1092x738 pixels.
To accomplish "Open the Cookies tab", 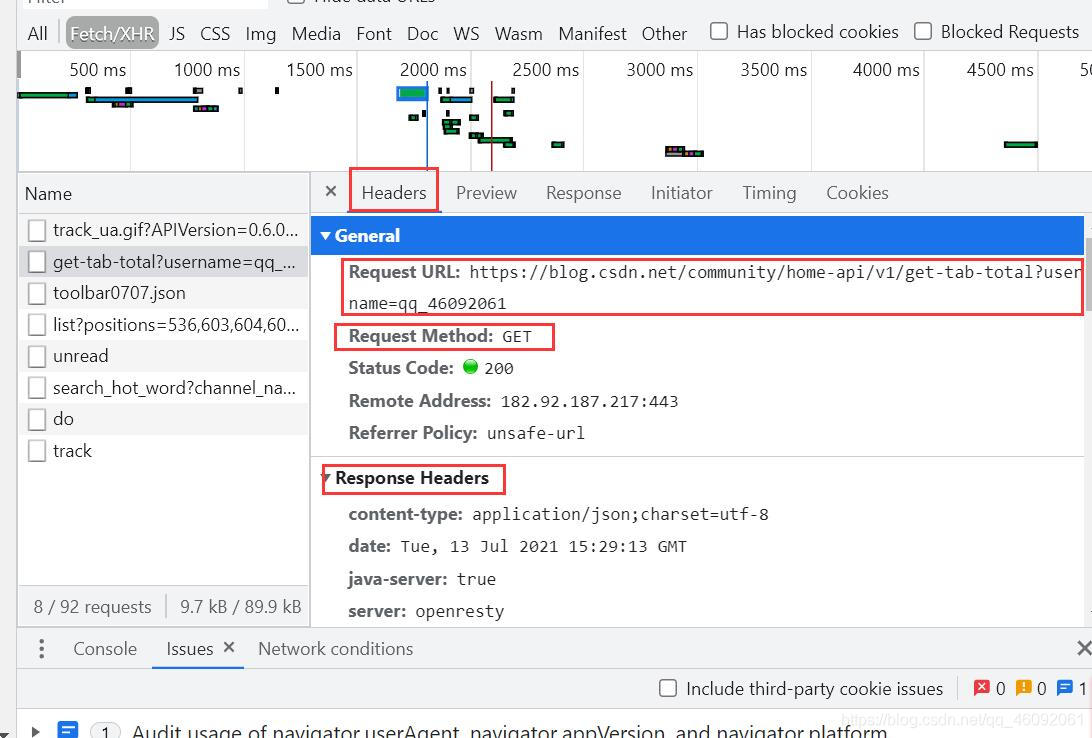I will pos(857,192).
